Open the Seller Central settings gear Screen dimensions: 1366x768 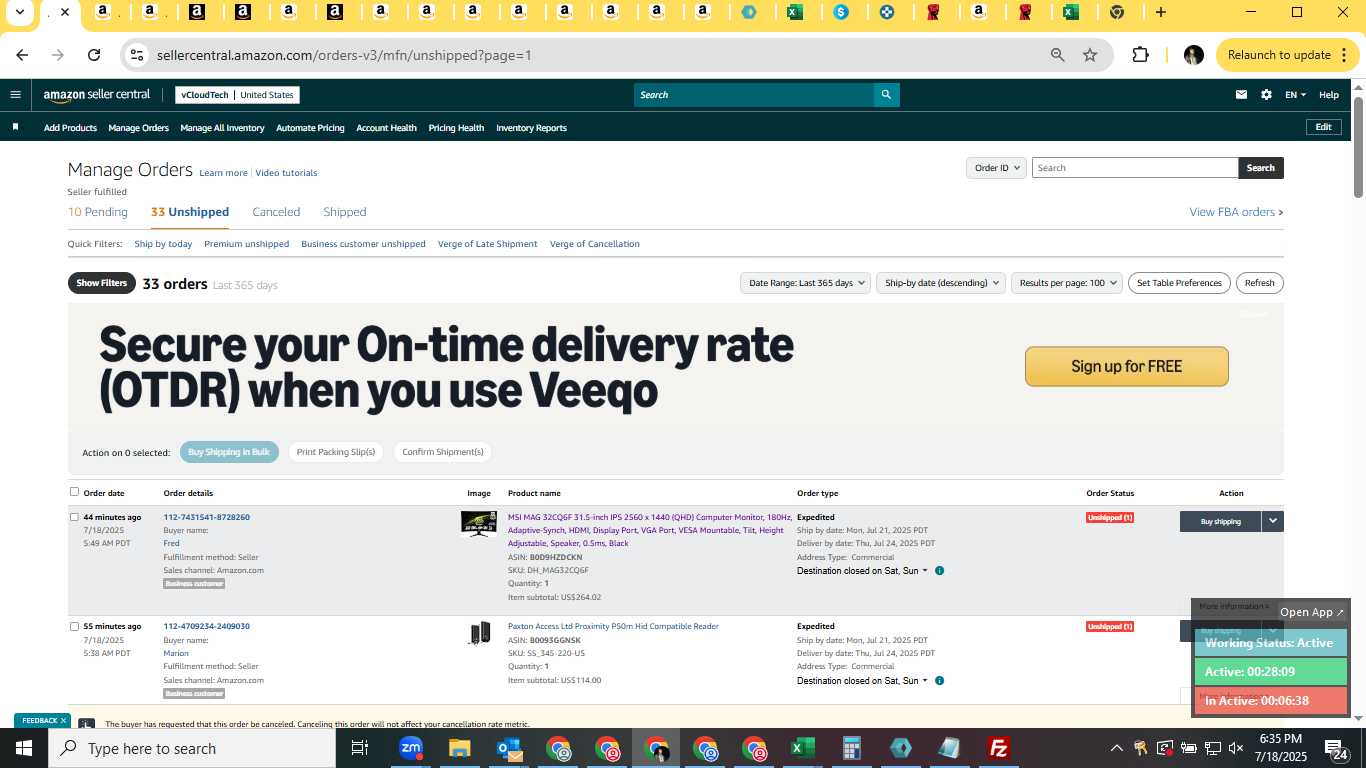[1266, 95]
